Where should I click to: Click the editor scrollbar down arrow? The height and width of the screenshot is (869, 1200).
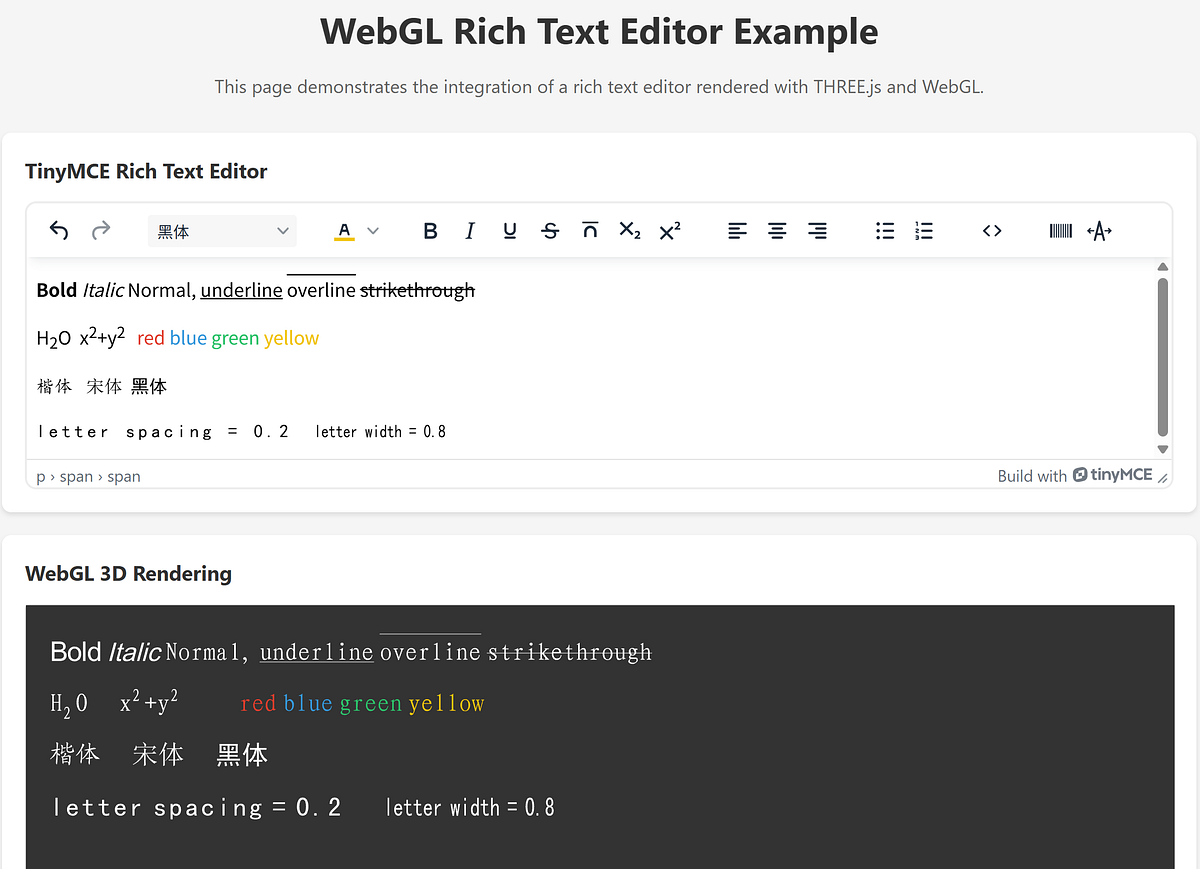pyautogui.click(x=1162, y=449)
